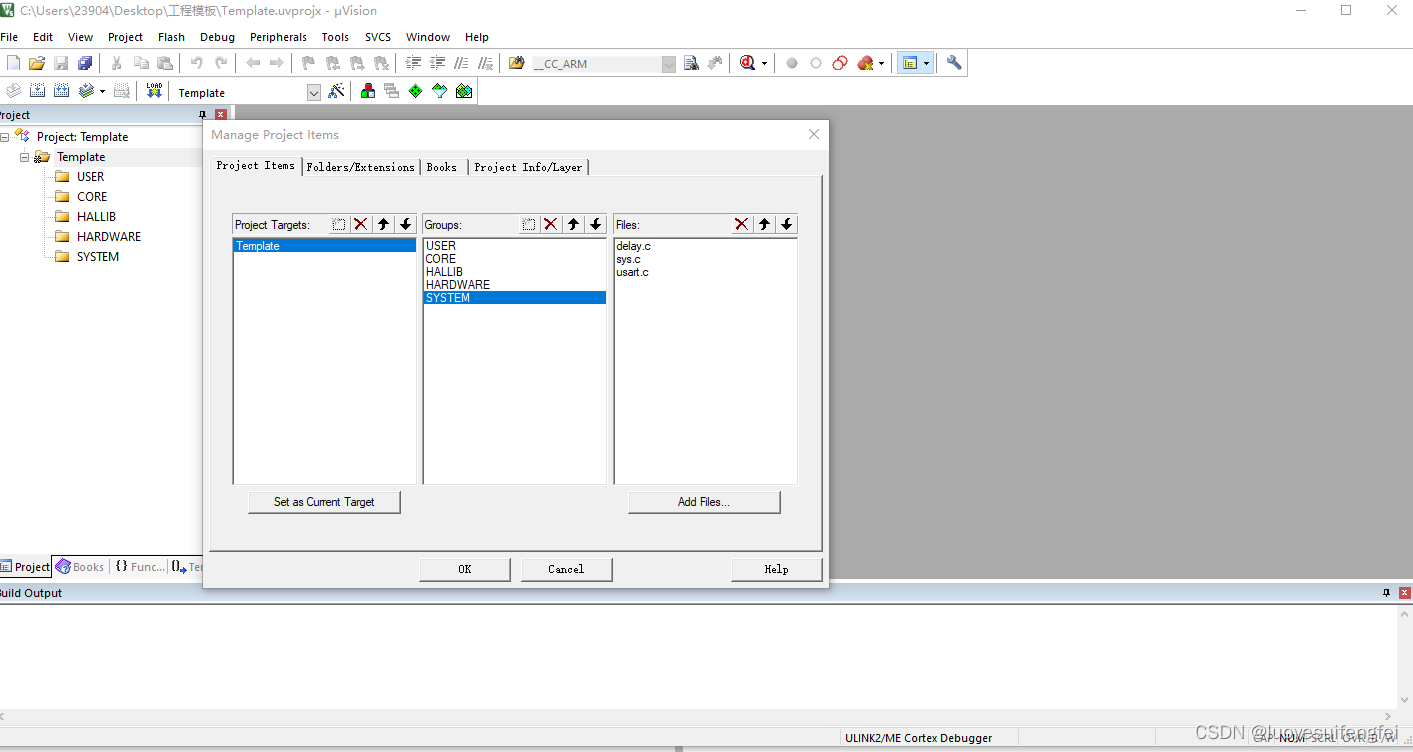Move file down in Files list
Screen dimensions: 1413x752
786,224
